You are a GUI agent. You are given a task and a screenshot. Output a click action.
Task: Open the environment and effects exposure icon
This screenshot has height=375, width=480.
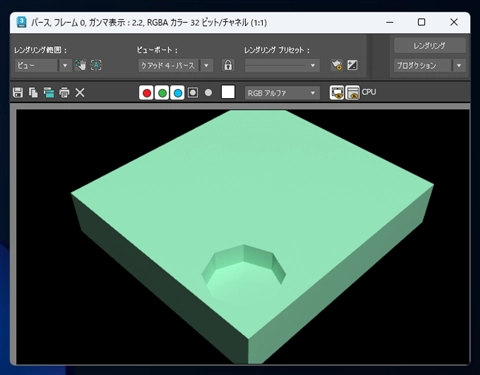[x=352, y=65]
